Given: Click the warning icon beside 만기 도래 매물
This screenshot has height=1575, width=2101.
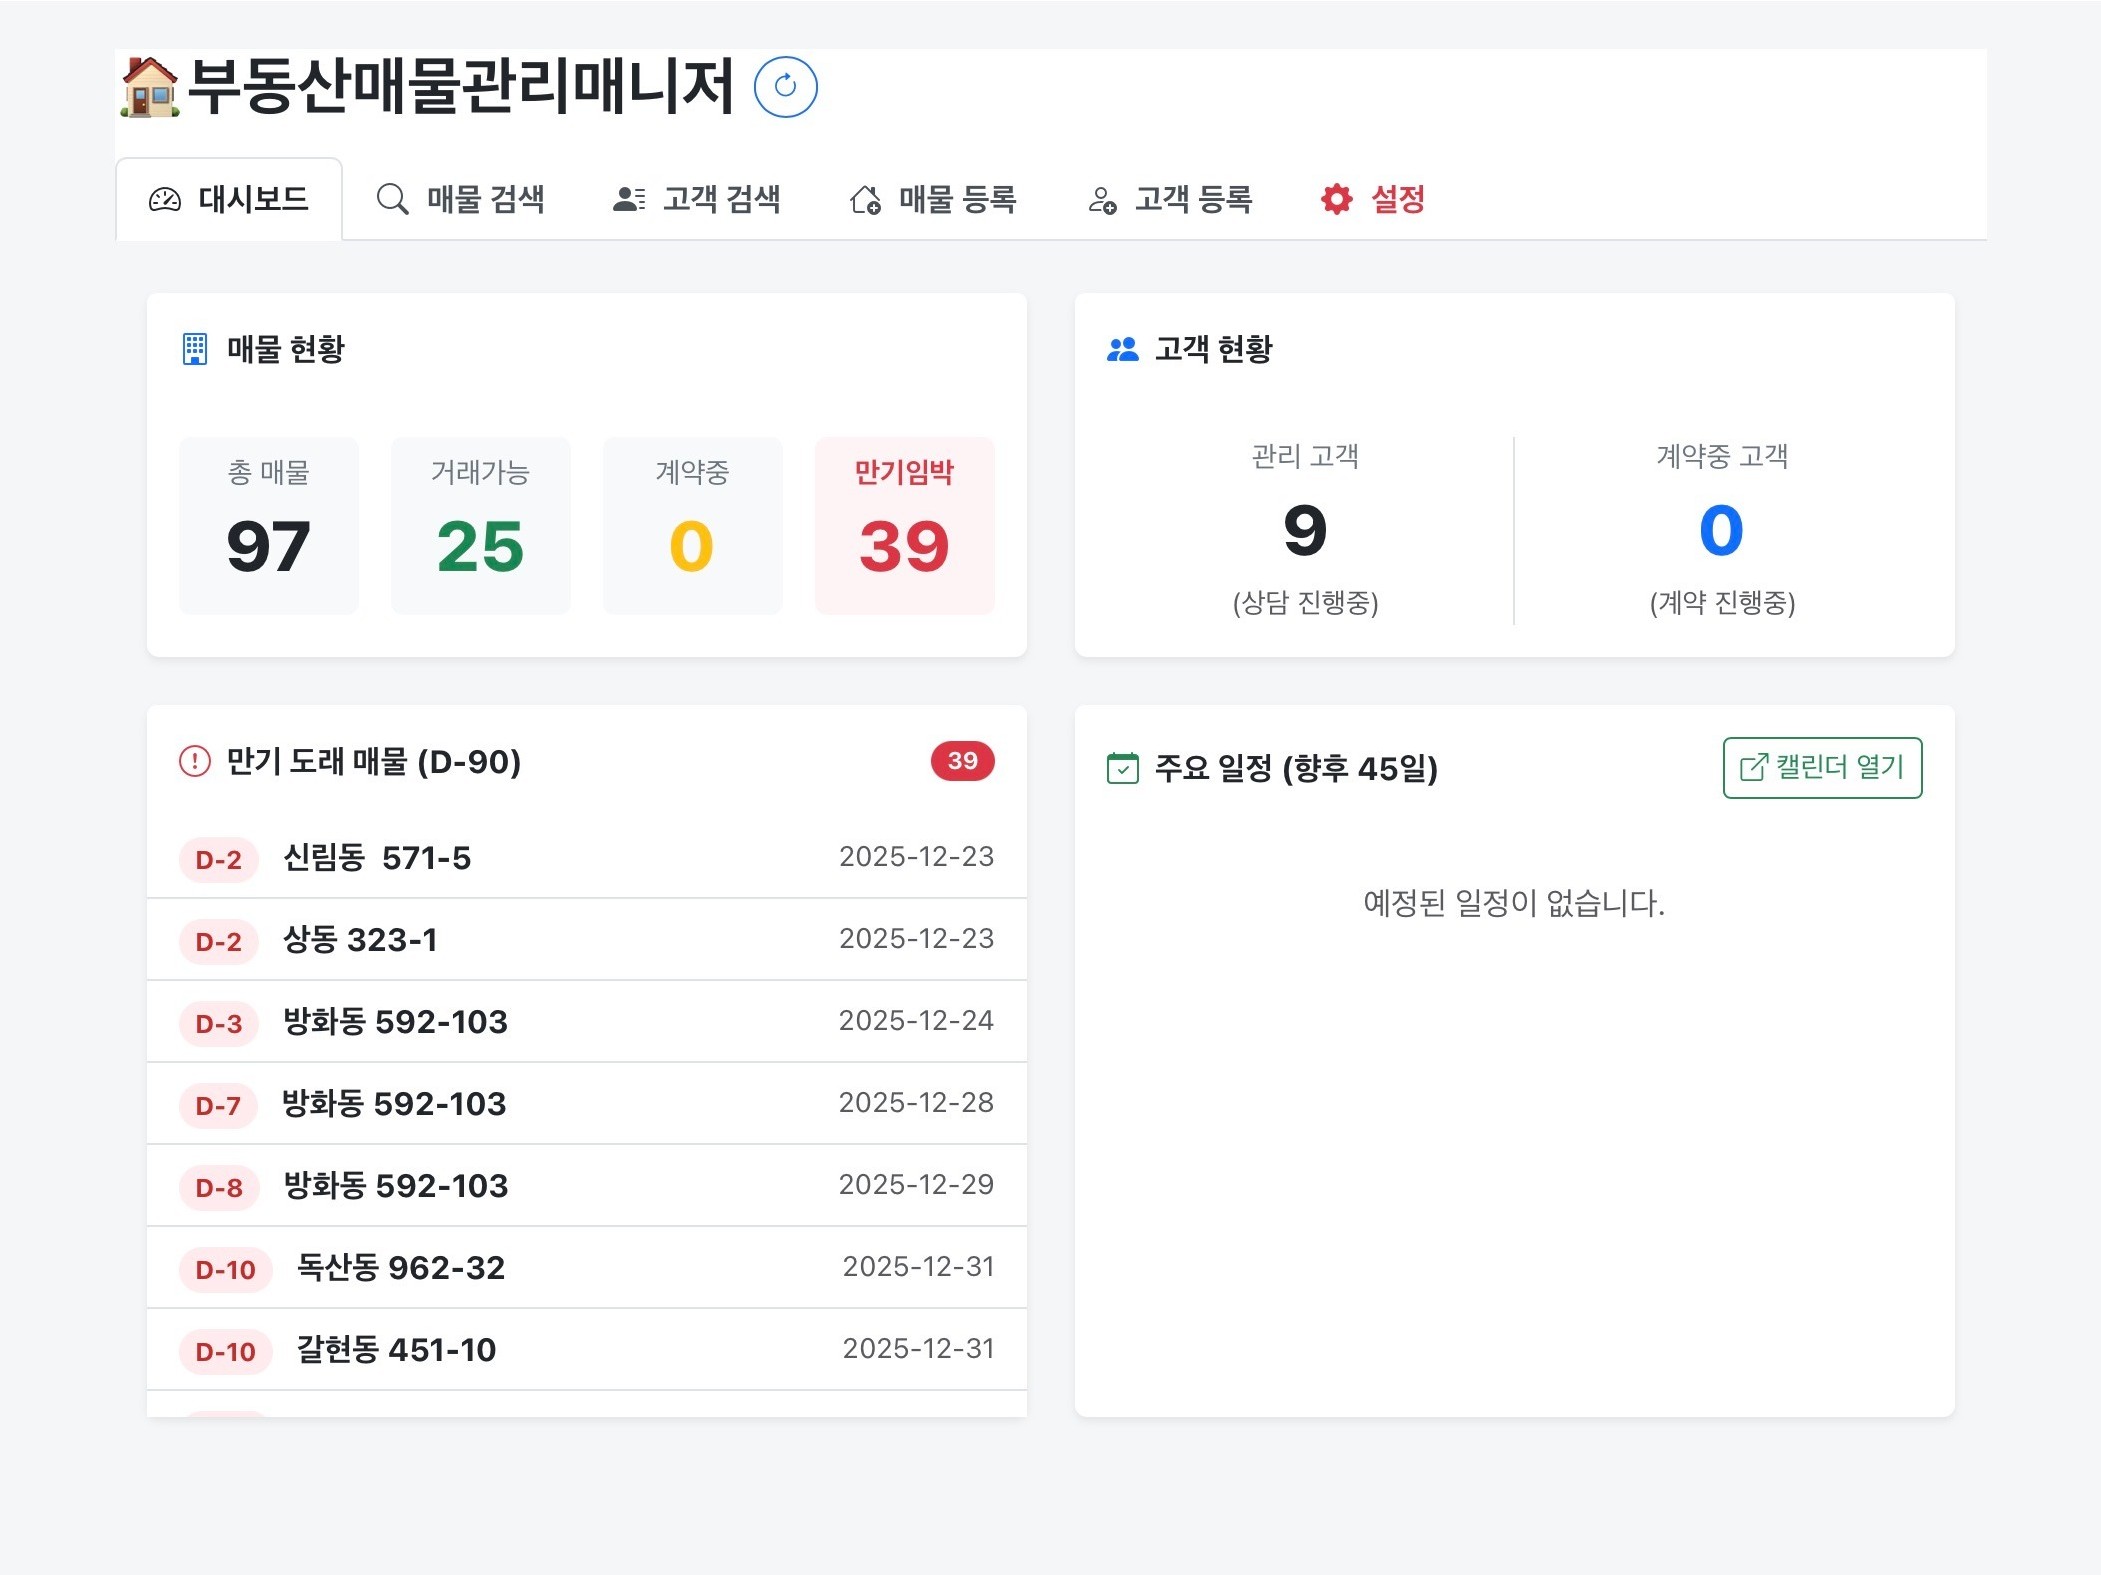Looking at the screenshot, I should tap(191, 762).
